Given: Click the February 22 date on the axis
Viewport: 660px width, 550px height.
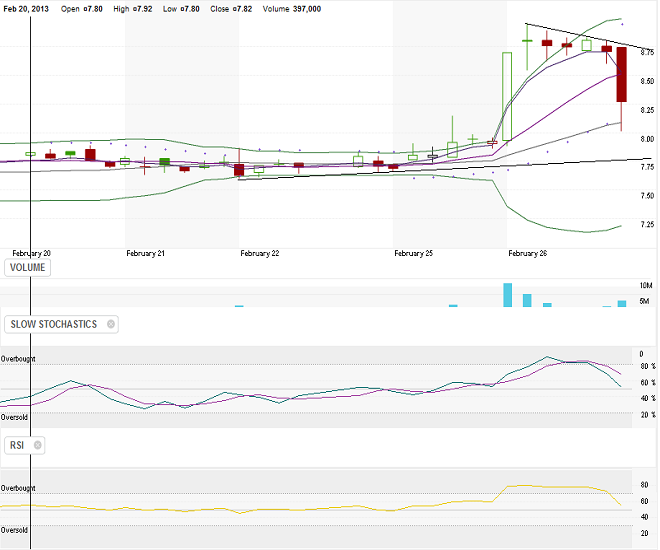Looking at the screenshot, I should 260,254.
